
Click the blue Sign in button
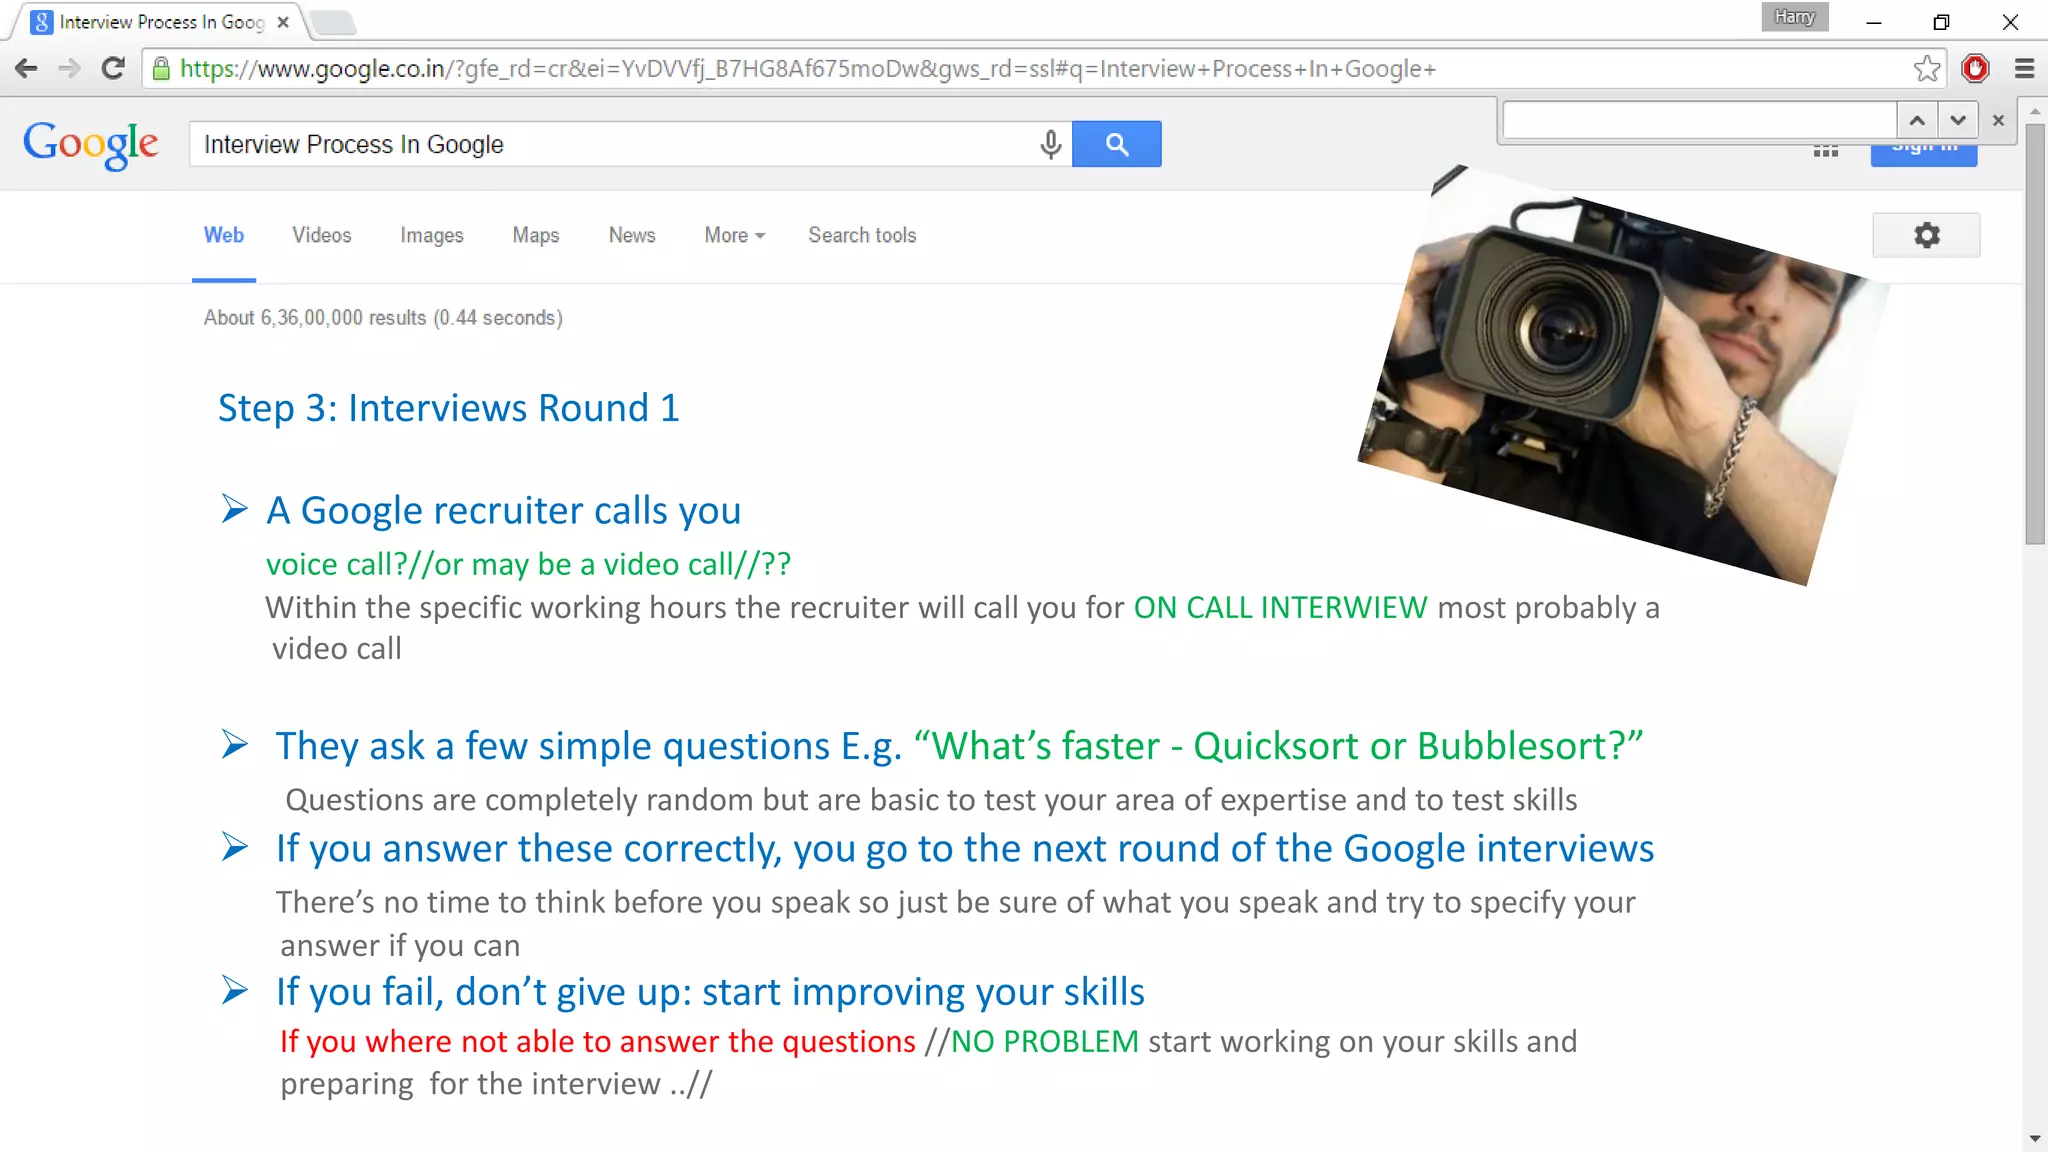(1924, 155)
